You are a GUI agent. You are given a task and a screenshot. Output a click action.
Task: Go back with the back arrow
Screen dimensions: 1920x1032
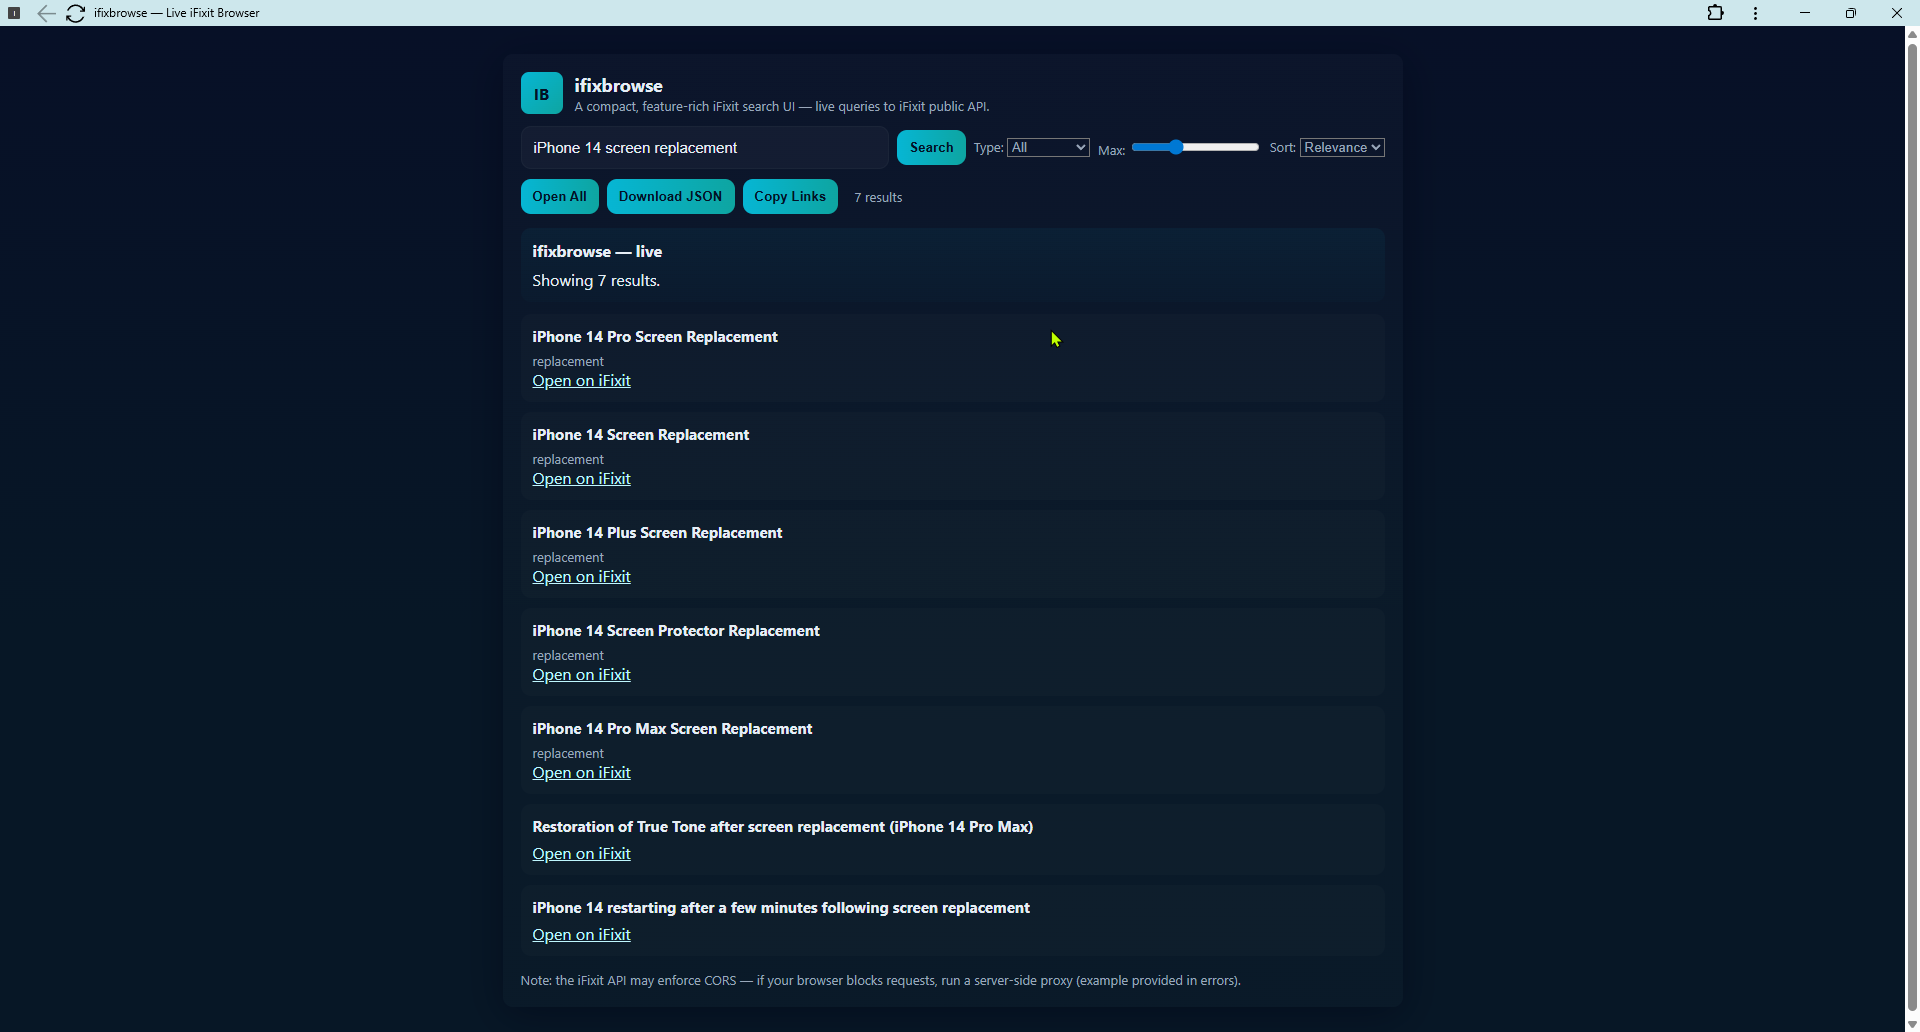coord(46,13)
